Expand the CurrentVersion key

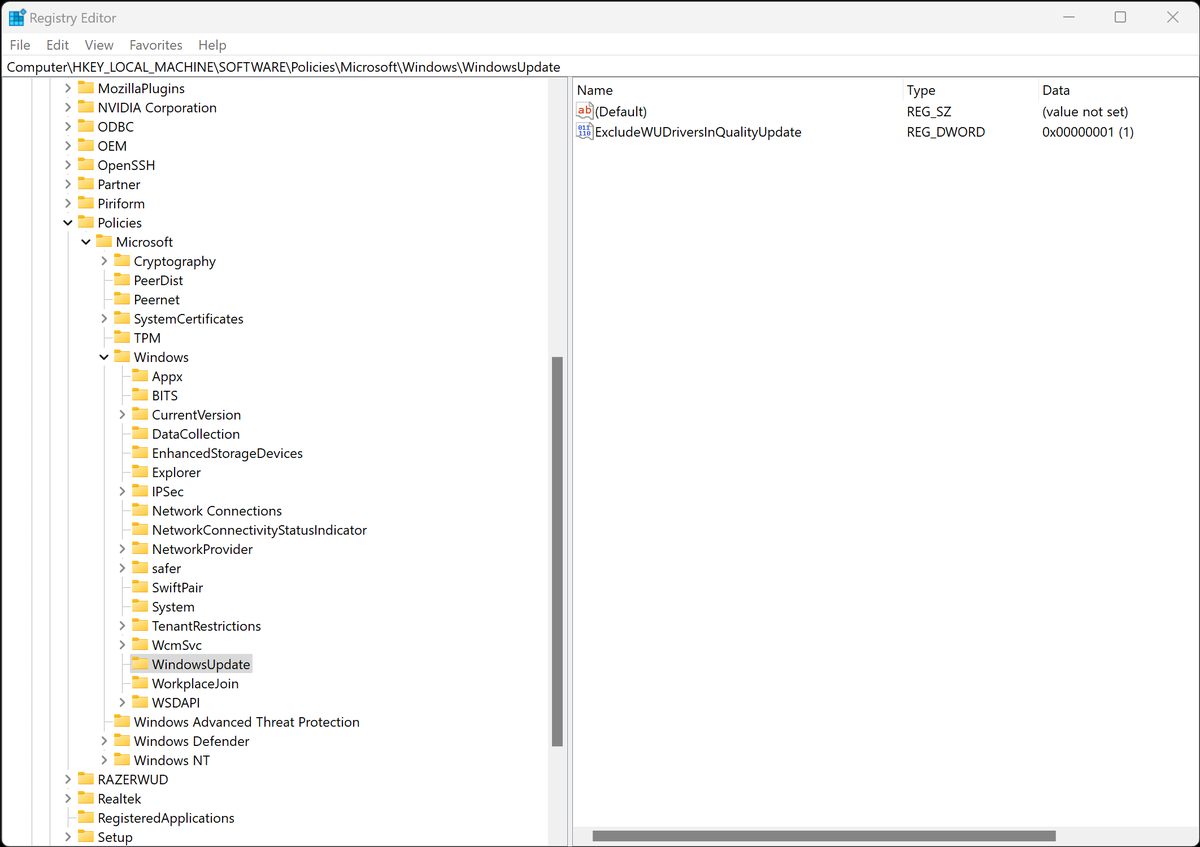[122, 414]
